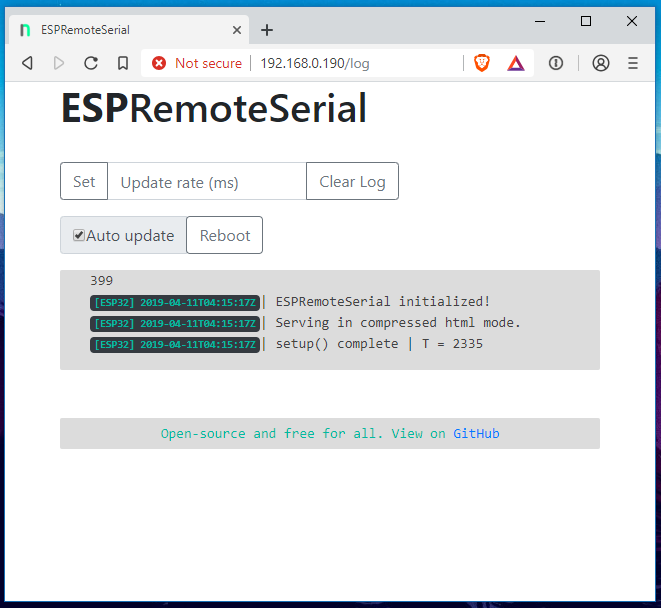Click the circular info extension icon
The height and width of the screenshot is (608, 661).
click(556, 63)
